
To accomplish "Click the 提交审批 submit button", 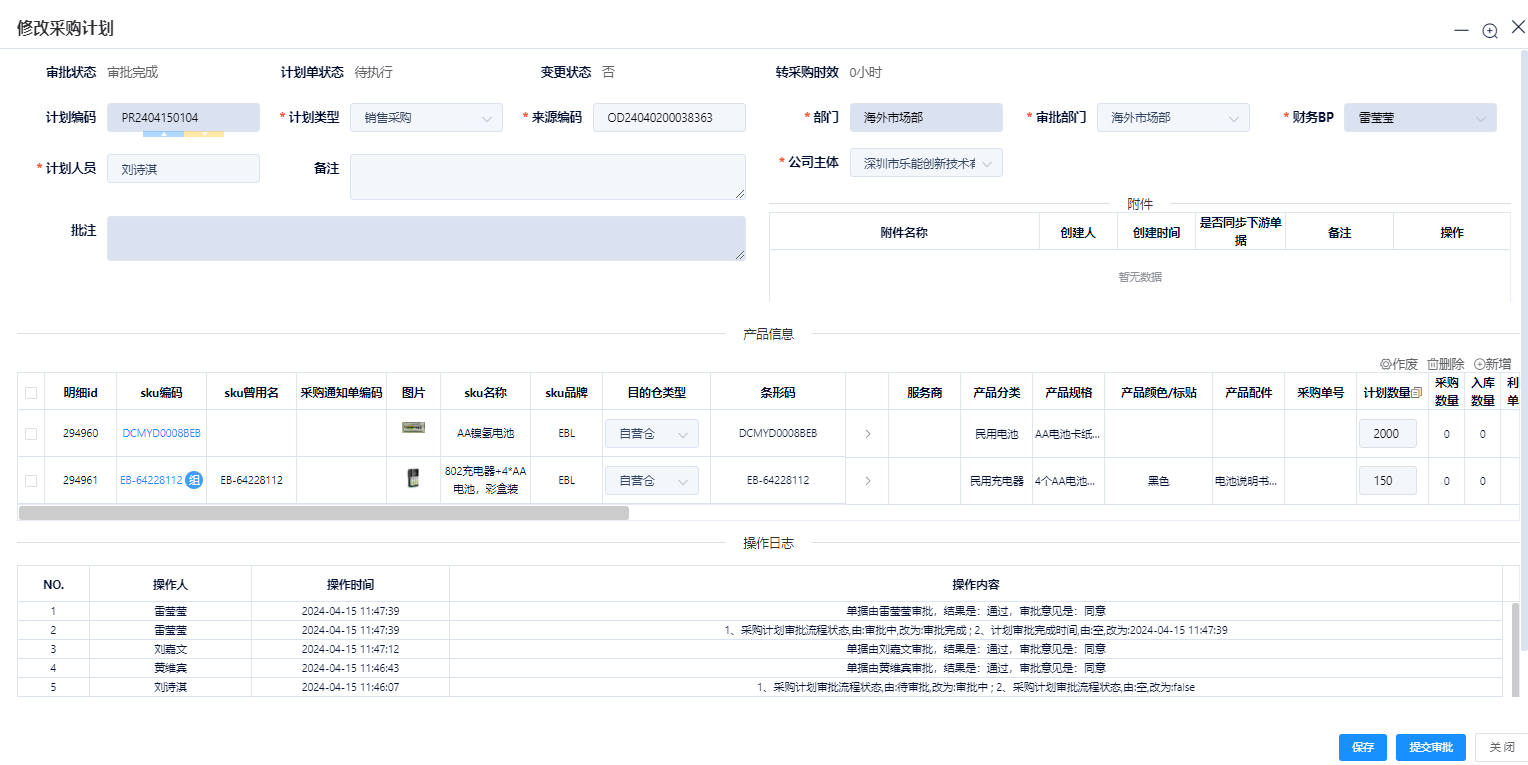I will point(1430,747).
